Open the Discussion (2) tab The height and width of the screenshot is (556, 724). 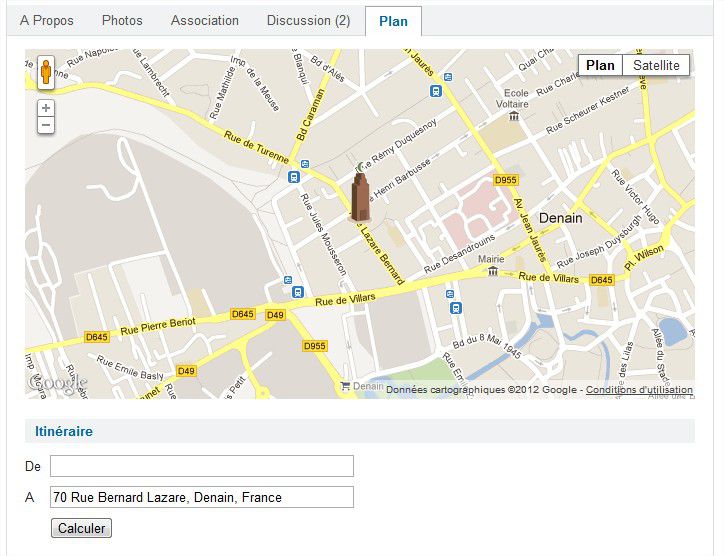[308, 20]
